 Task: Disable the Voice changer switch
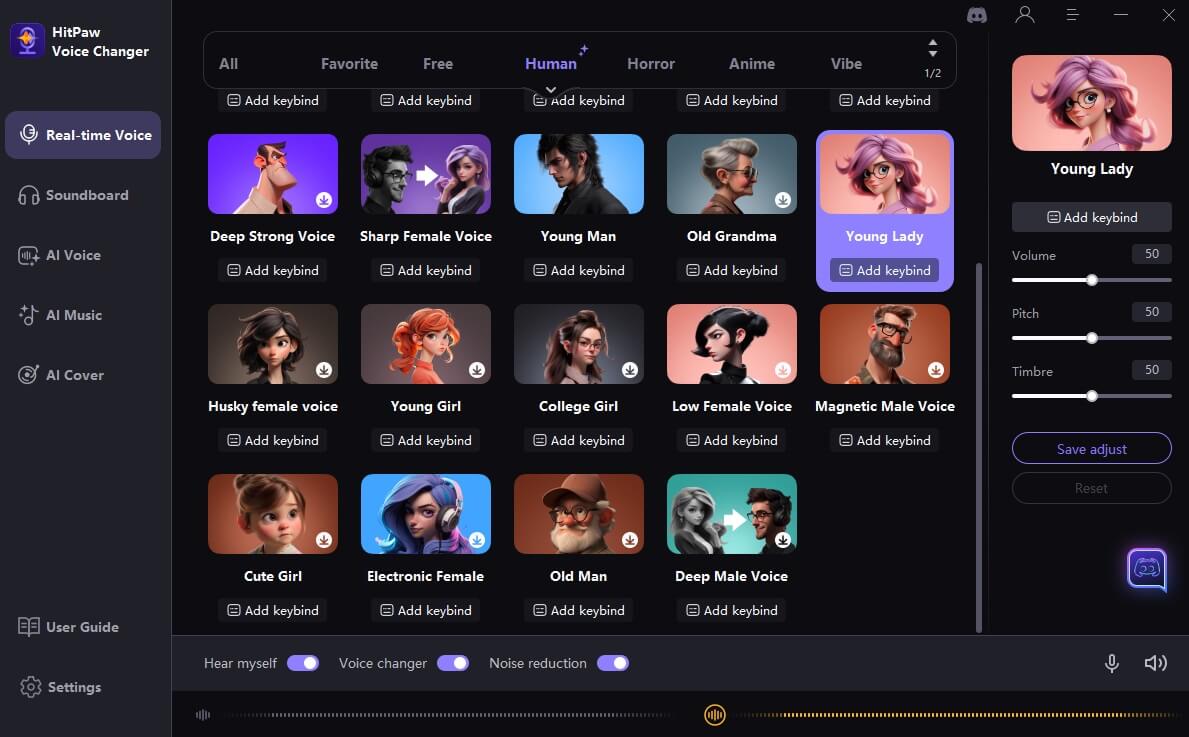(x=452, y=663)
